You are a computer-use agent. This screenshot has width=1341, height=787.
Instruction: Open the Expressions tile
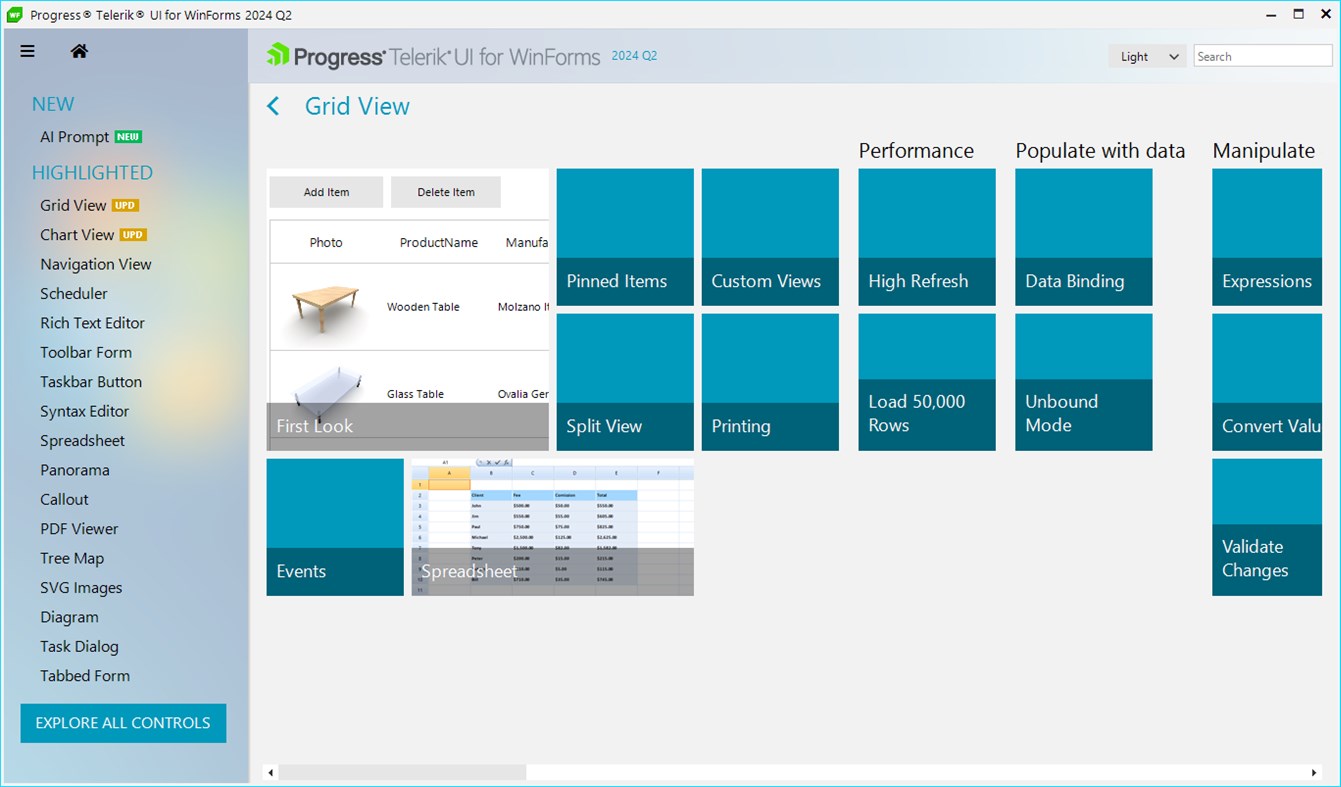1267,237
